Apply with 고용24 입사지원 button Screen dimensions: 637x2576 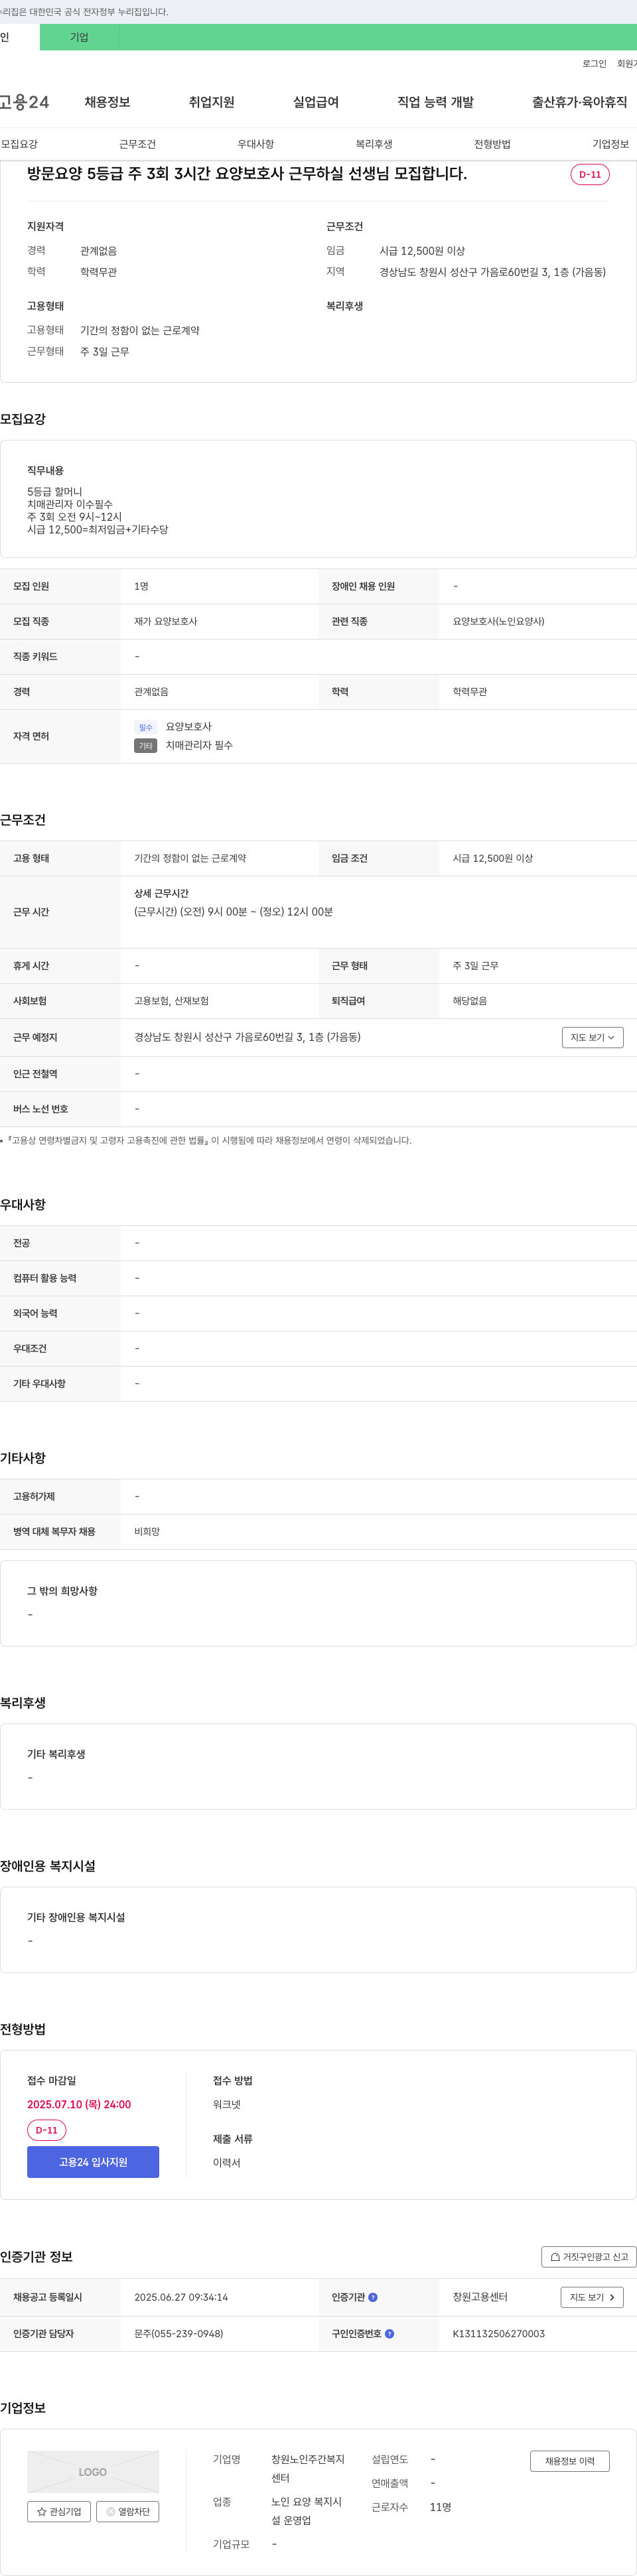[93, 2161]
